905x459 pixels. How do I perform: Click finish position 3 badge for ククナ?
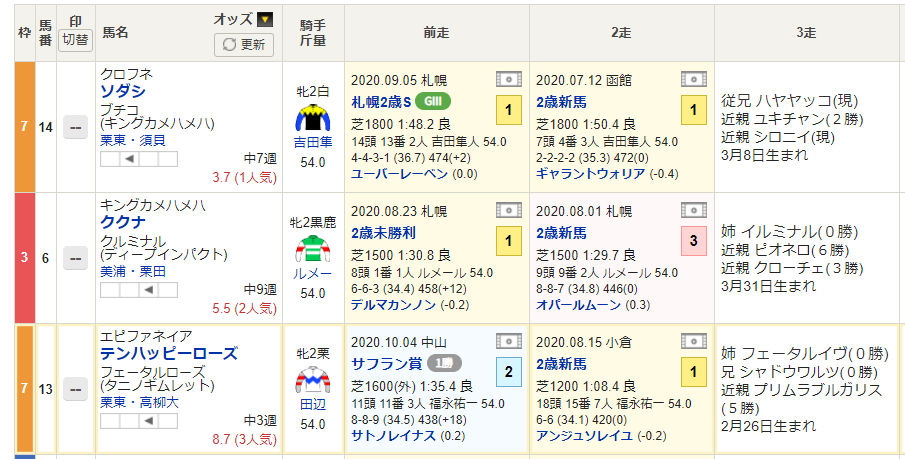(x=694, y=241)
